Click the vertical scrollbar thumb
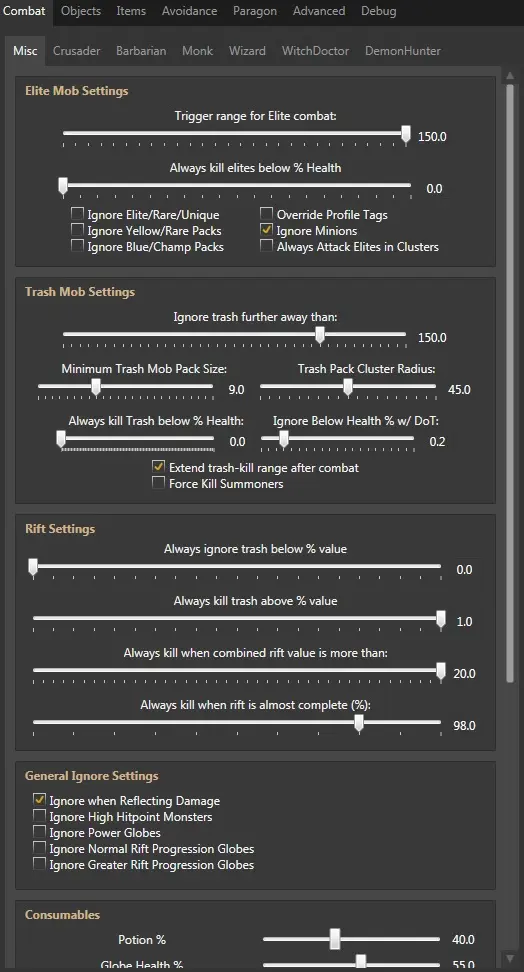 click(510, 382)
